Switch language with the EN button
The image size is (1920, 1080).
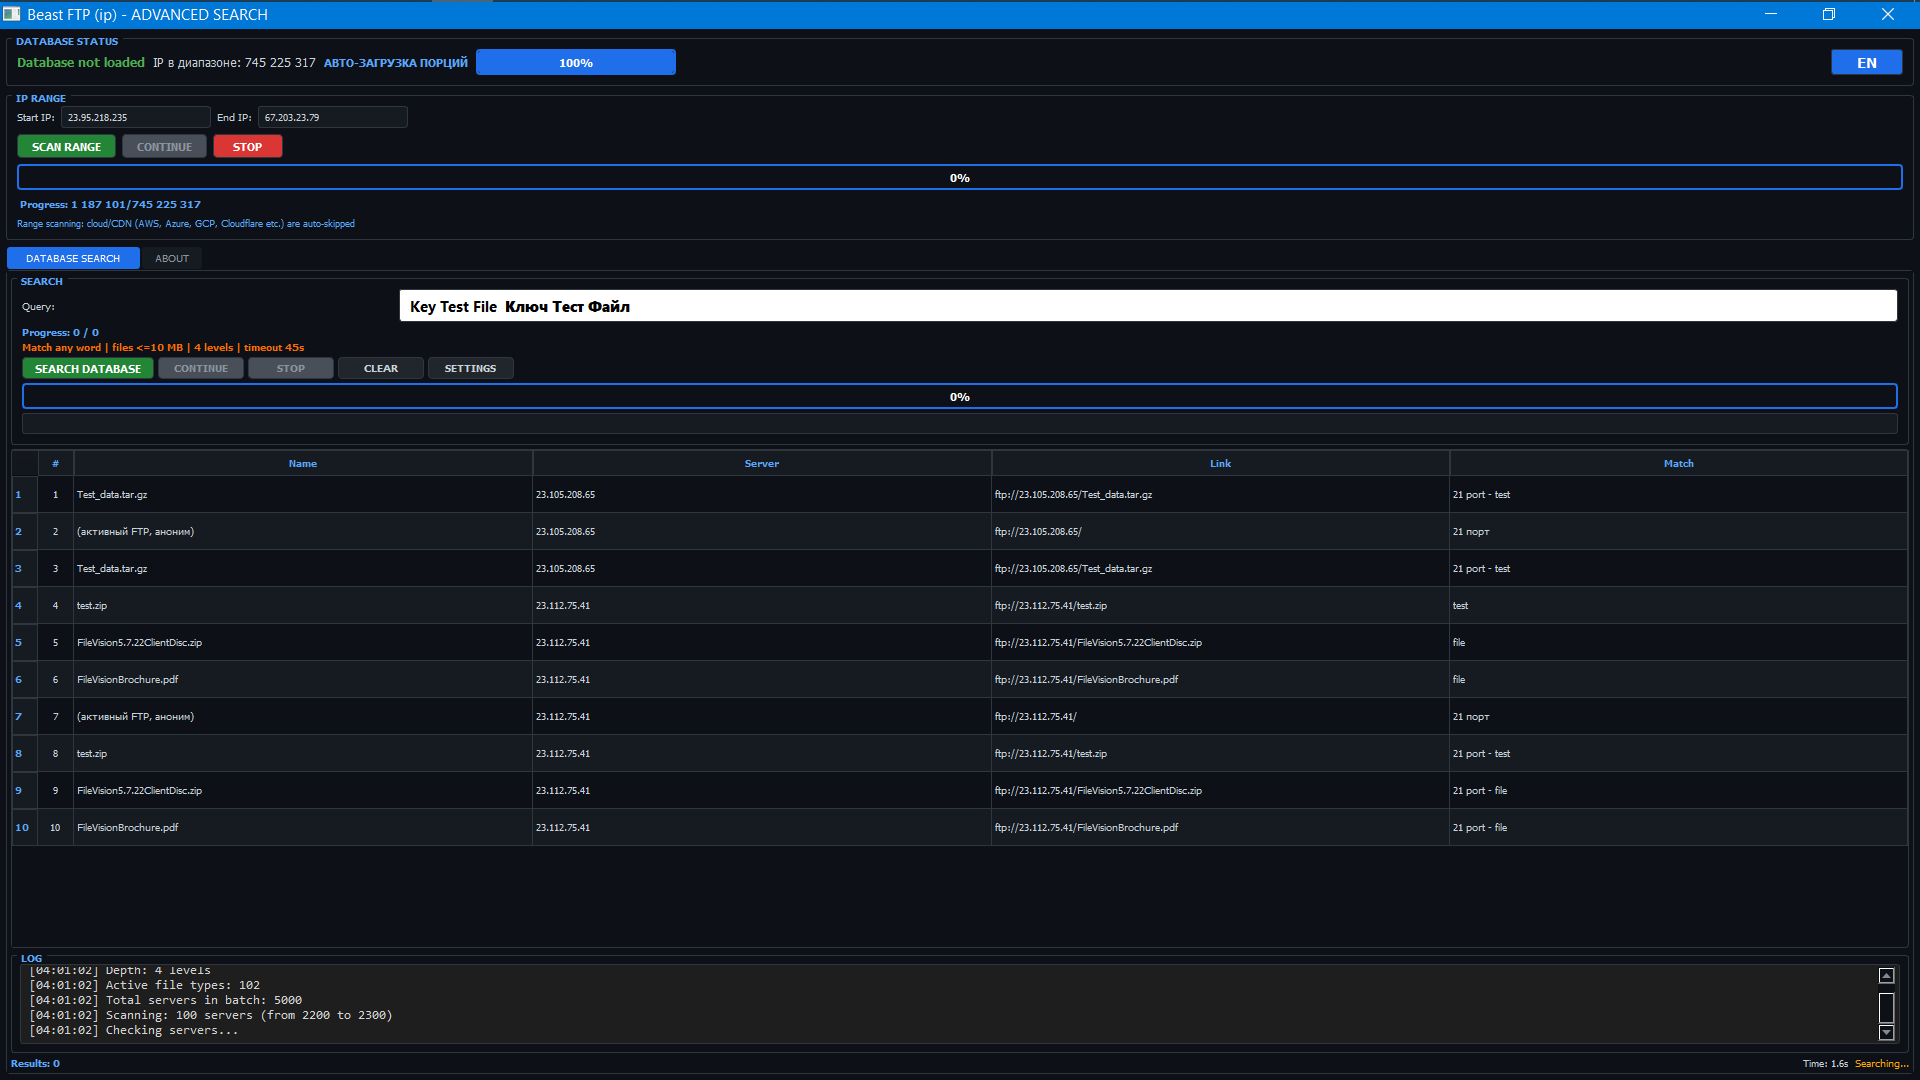pos(1866,62)
